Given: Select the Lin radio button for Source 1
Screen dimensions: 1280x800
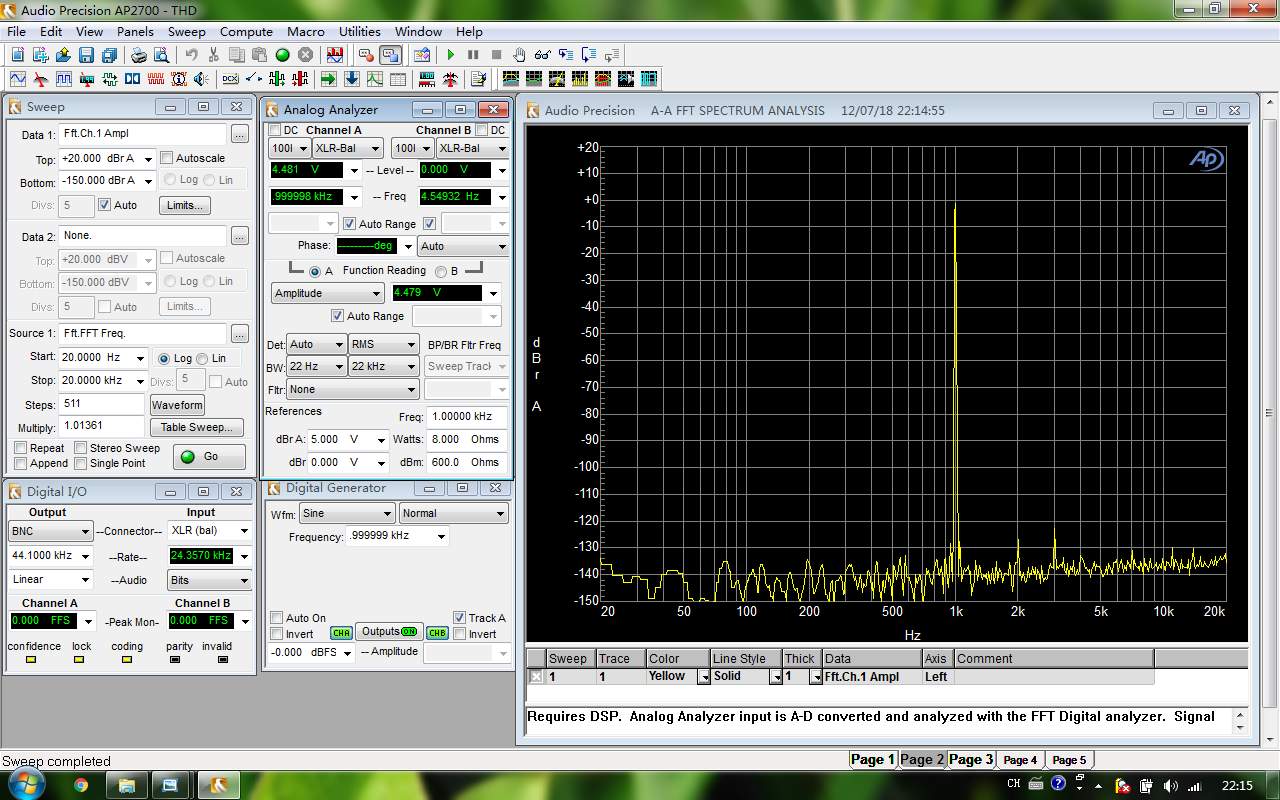Looking at the screenshot, I should [203, 358].
